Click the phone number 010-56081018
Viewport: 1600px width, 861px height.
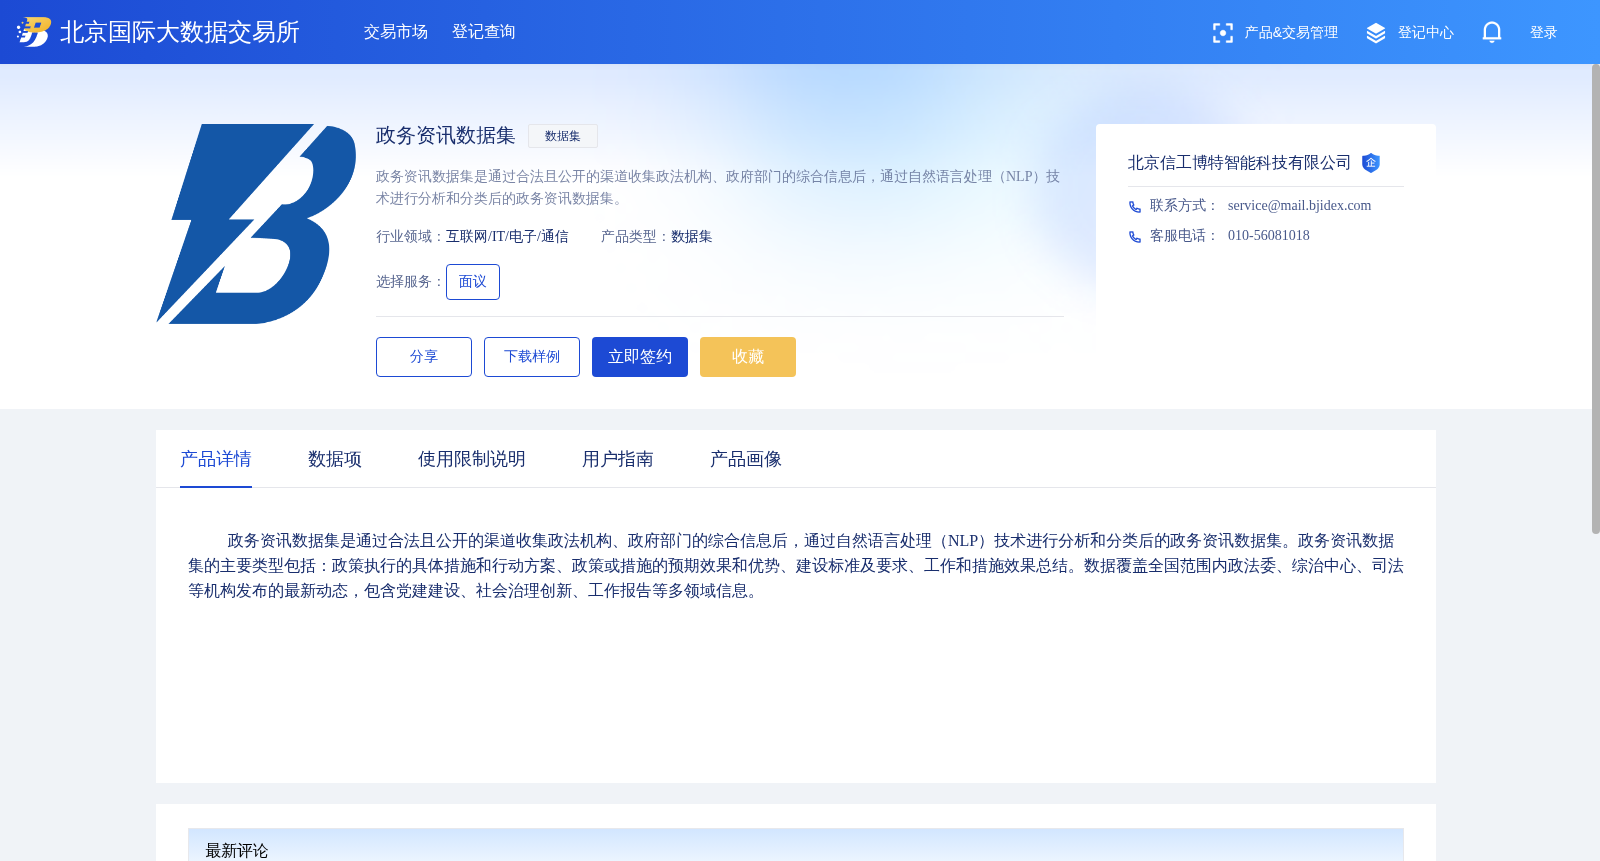[1269, 236]
